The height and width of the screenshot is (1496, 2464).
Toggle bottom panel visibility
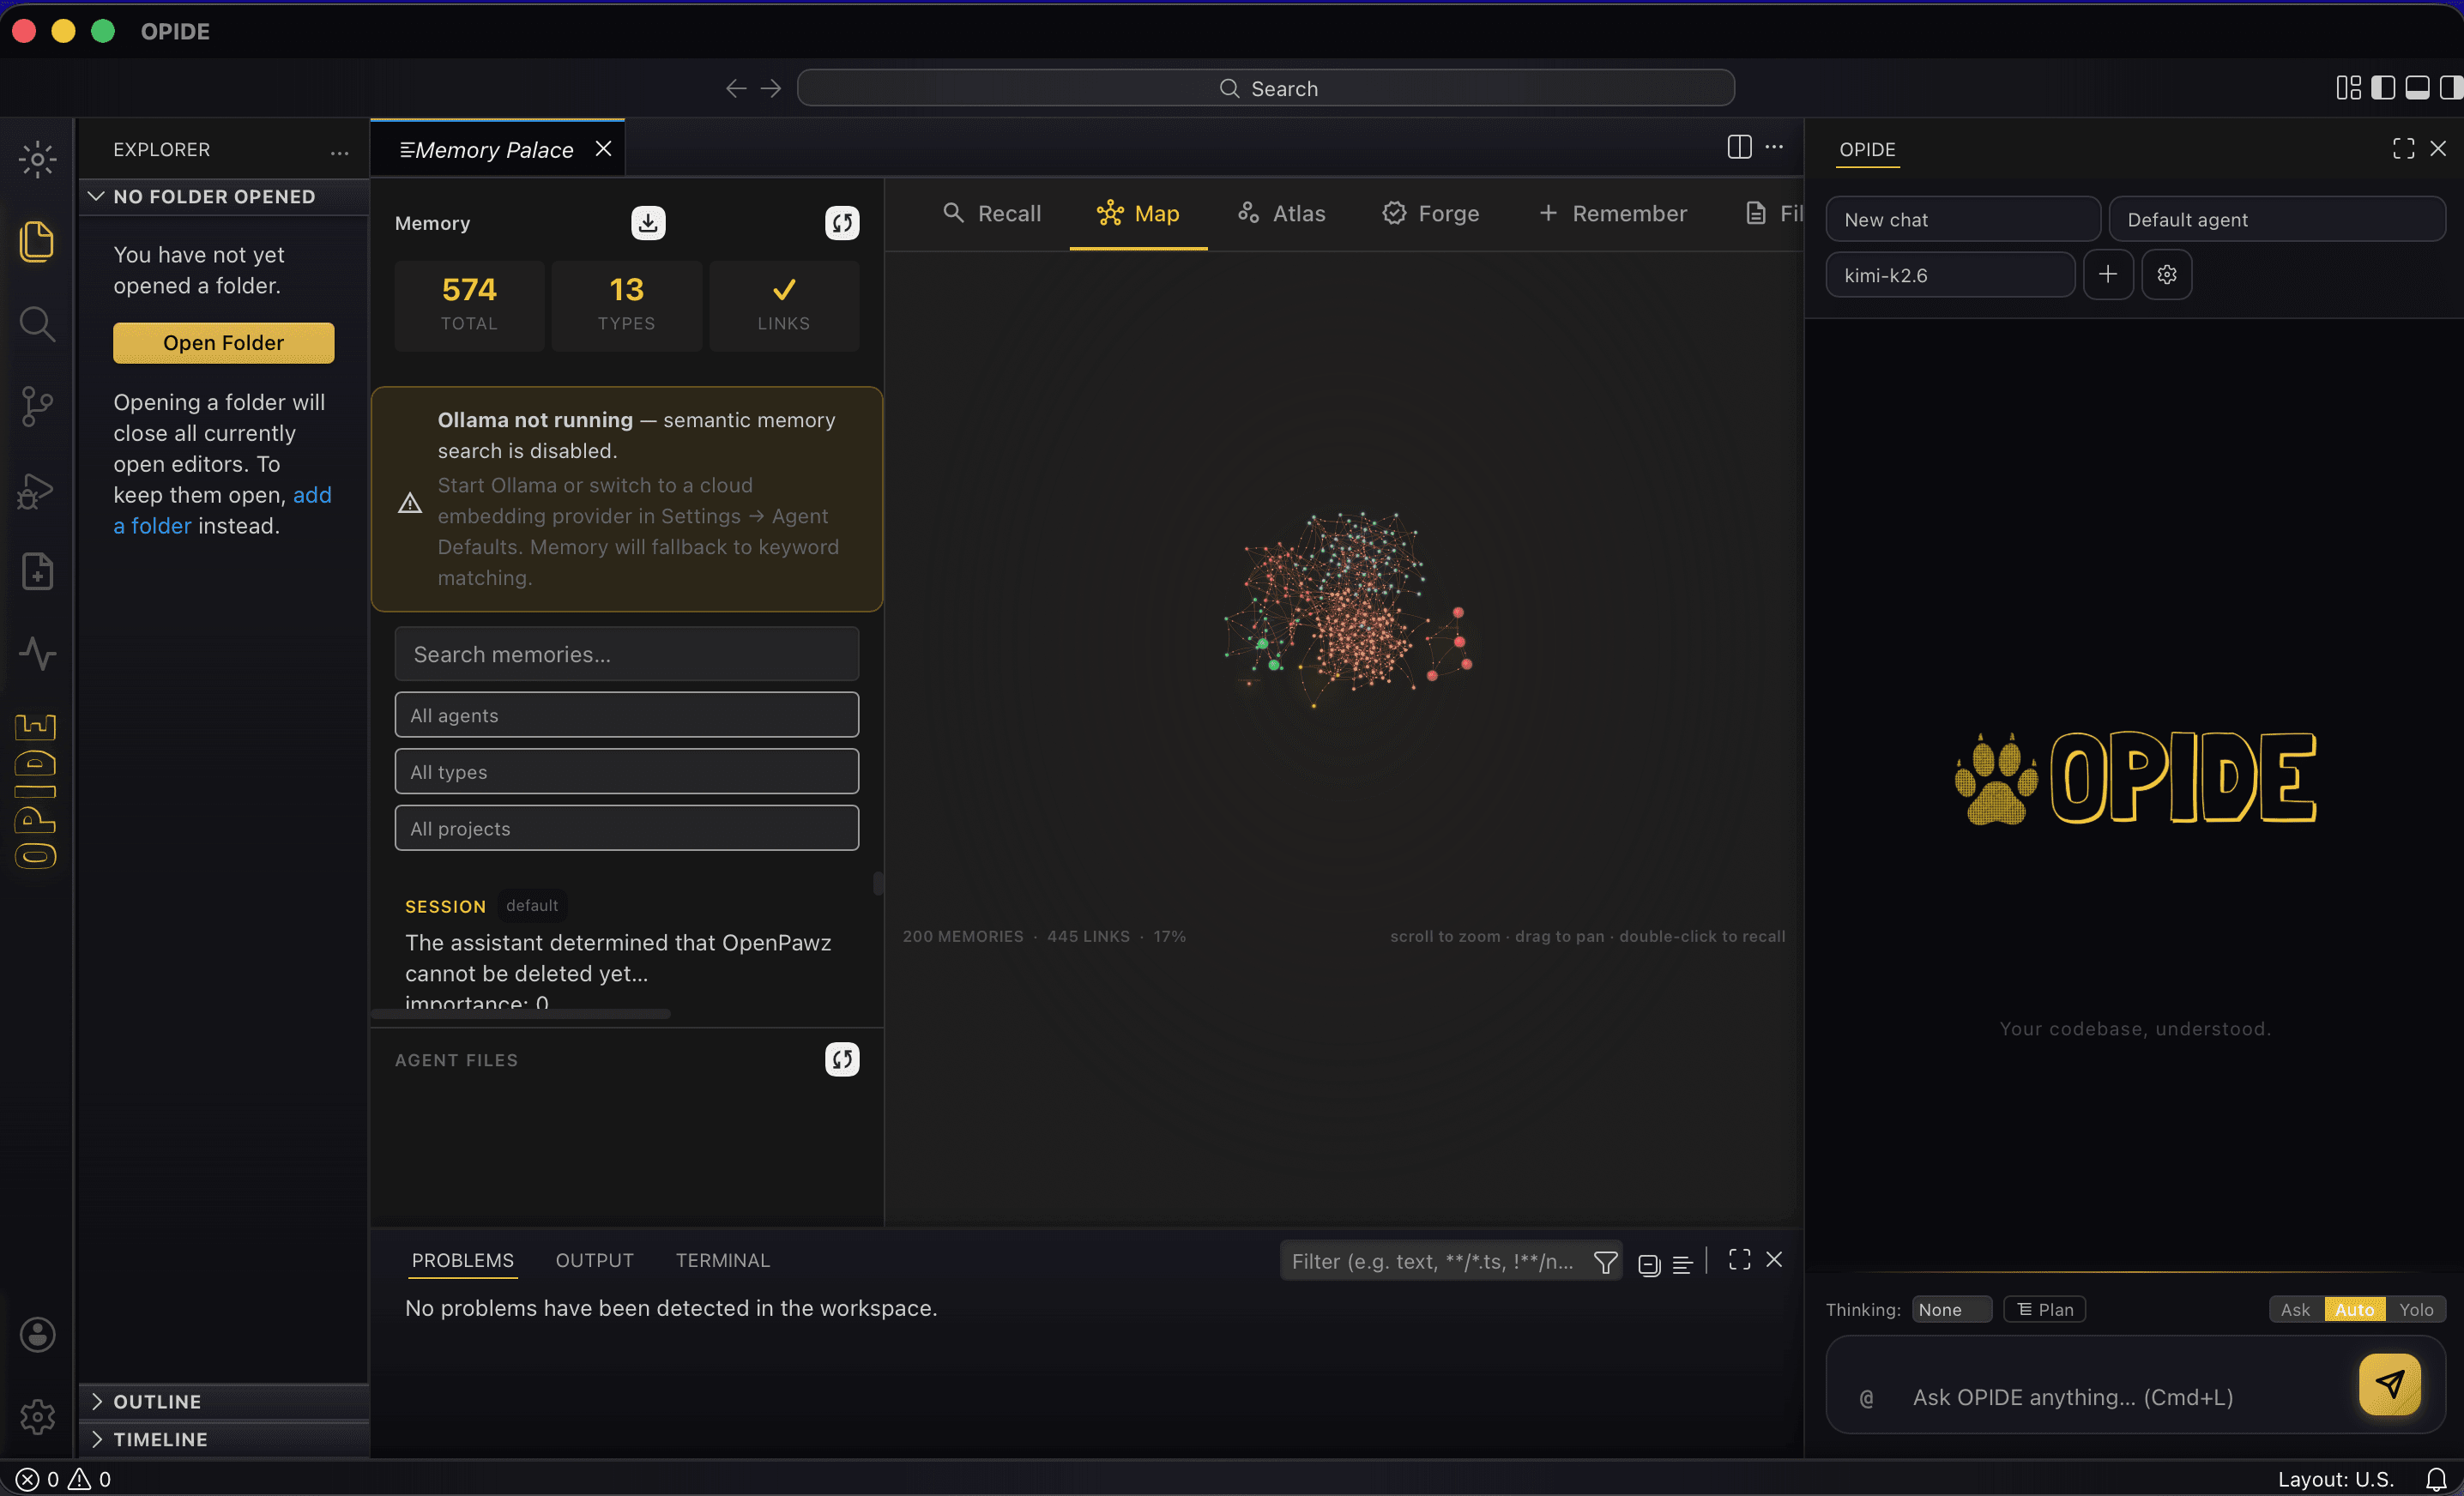(x=2418, y=88)
